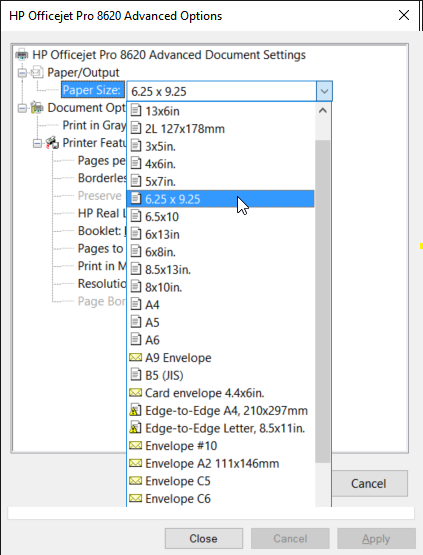Select the Borderless tree item
The width and height of the screenshot is (423, 555).
coord(102,178)
